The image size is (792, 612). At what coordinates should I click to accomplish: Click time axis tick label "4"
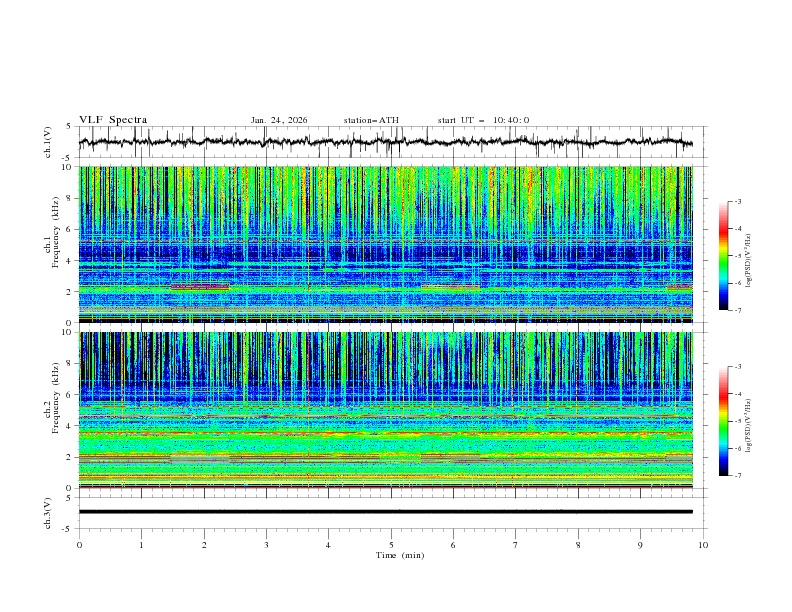329,545
